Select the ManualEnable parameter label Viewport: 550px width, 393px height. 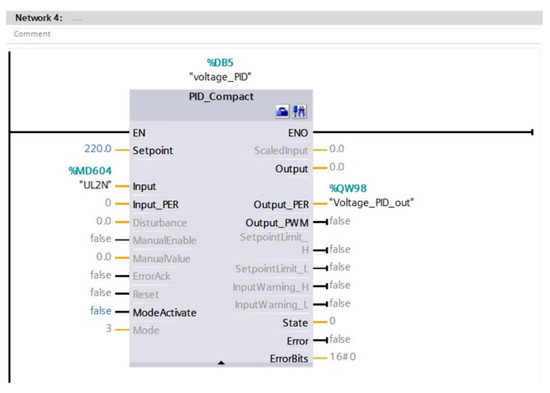coord(165,240)
